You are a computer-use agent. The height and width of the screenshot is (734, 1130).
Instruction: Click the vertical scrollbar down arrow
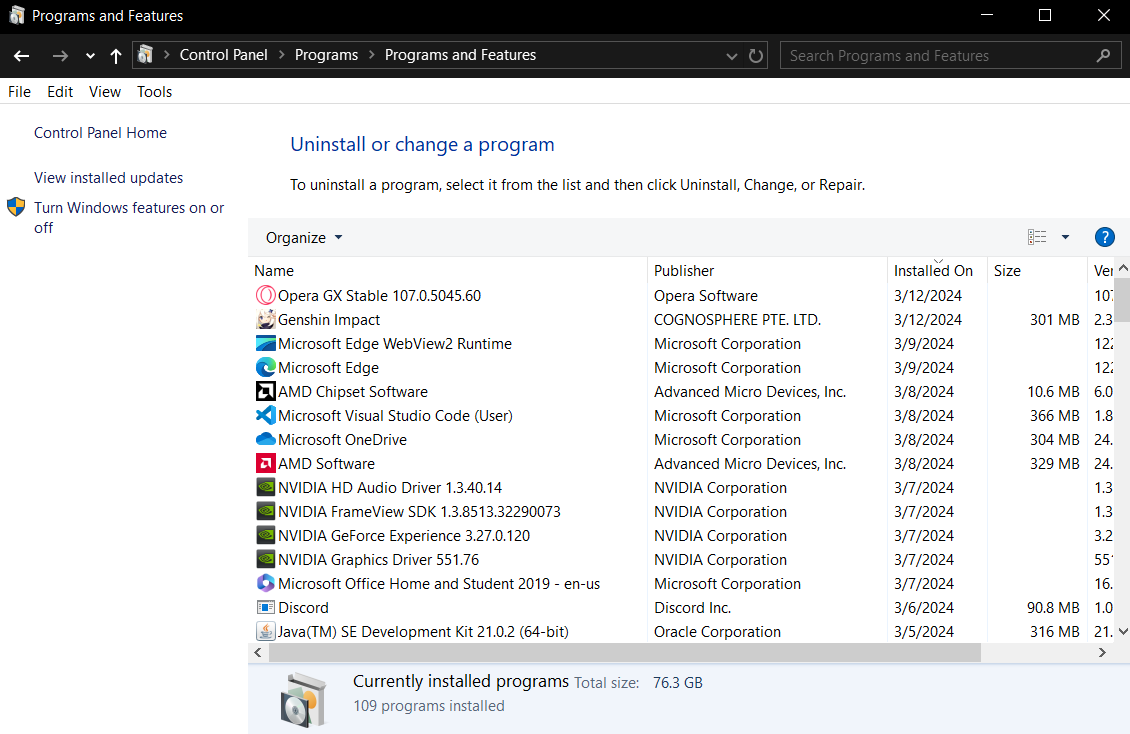[x=1123, y=631]
